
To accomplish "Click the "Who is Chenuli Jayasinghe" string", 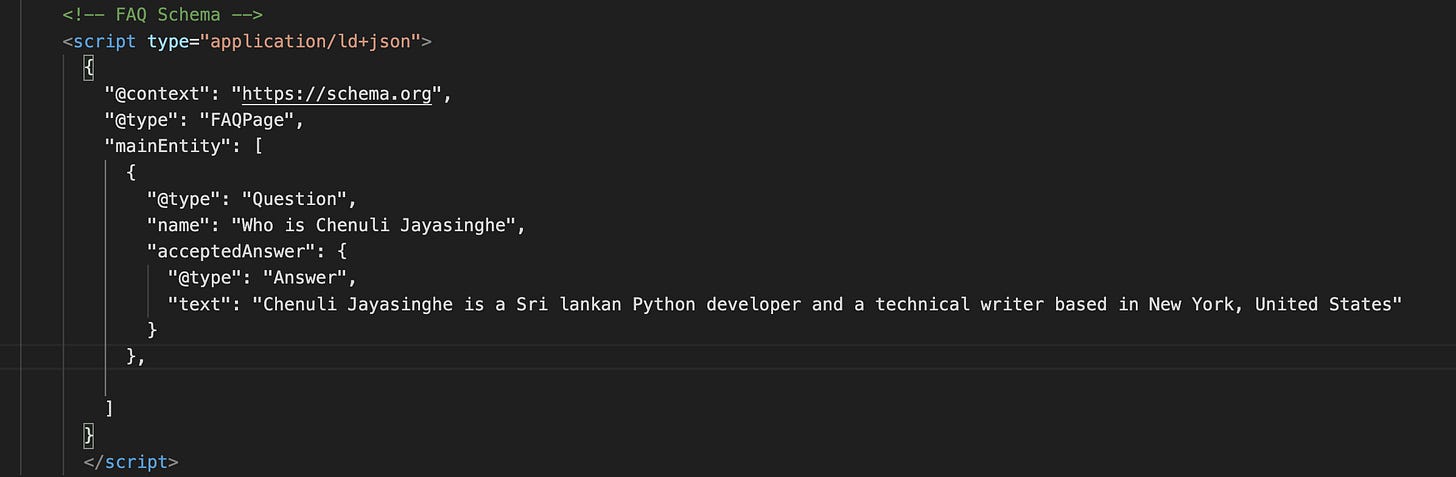I will (x=378, y=225).
